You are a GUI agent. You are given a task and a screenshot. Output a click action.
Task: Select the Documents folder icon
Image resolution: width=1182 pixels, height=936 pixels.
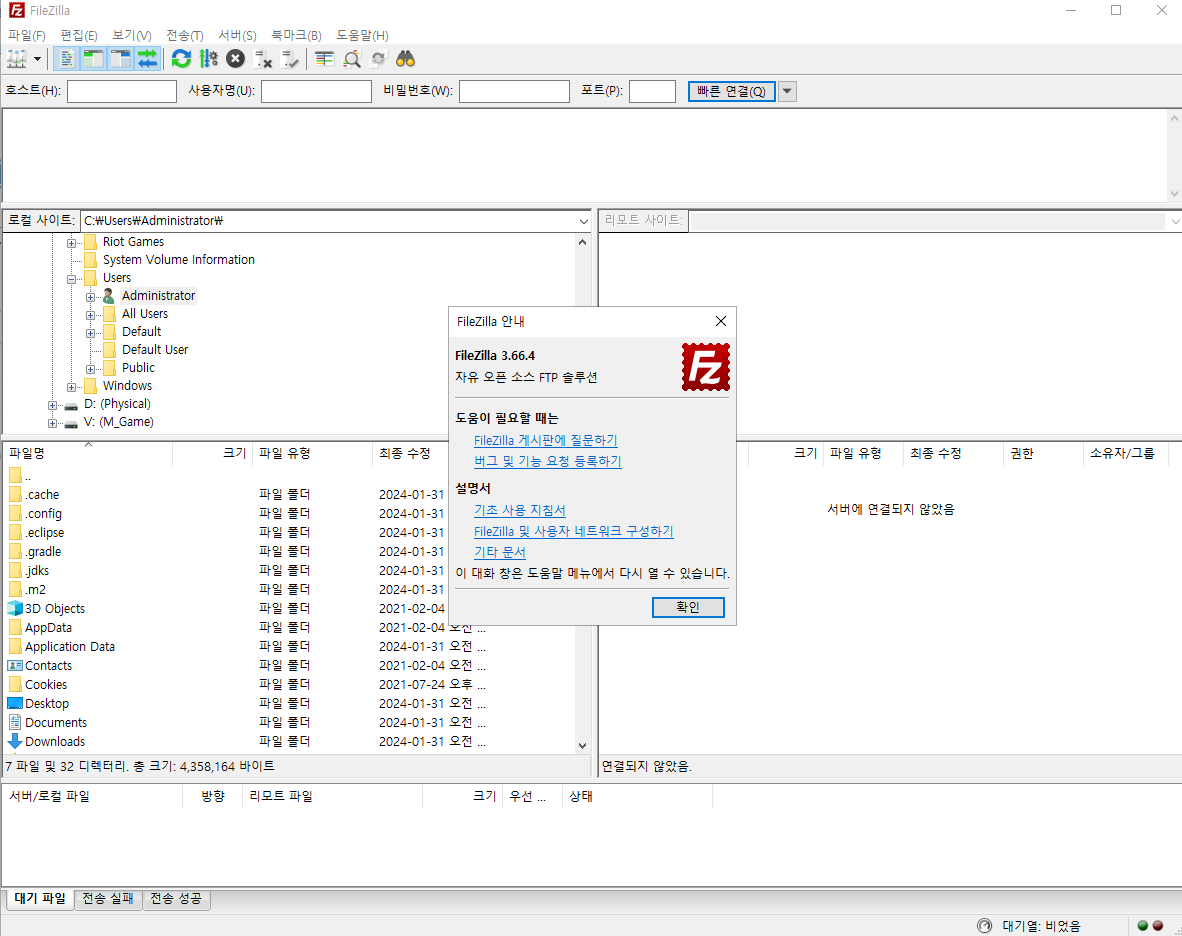coord(15,722)
